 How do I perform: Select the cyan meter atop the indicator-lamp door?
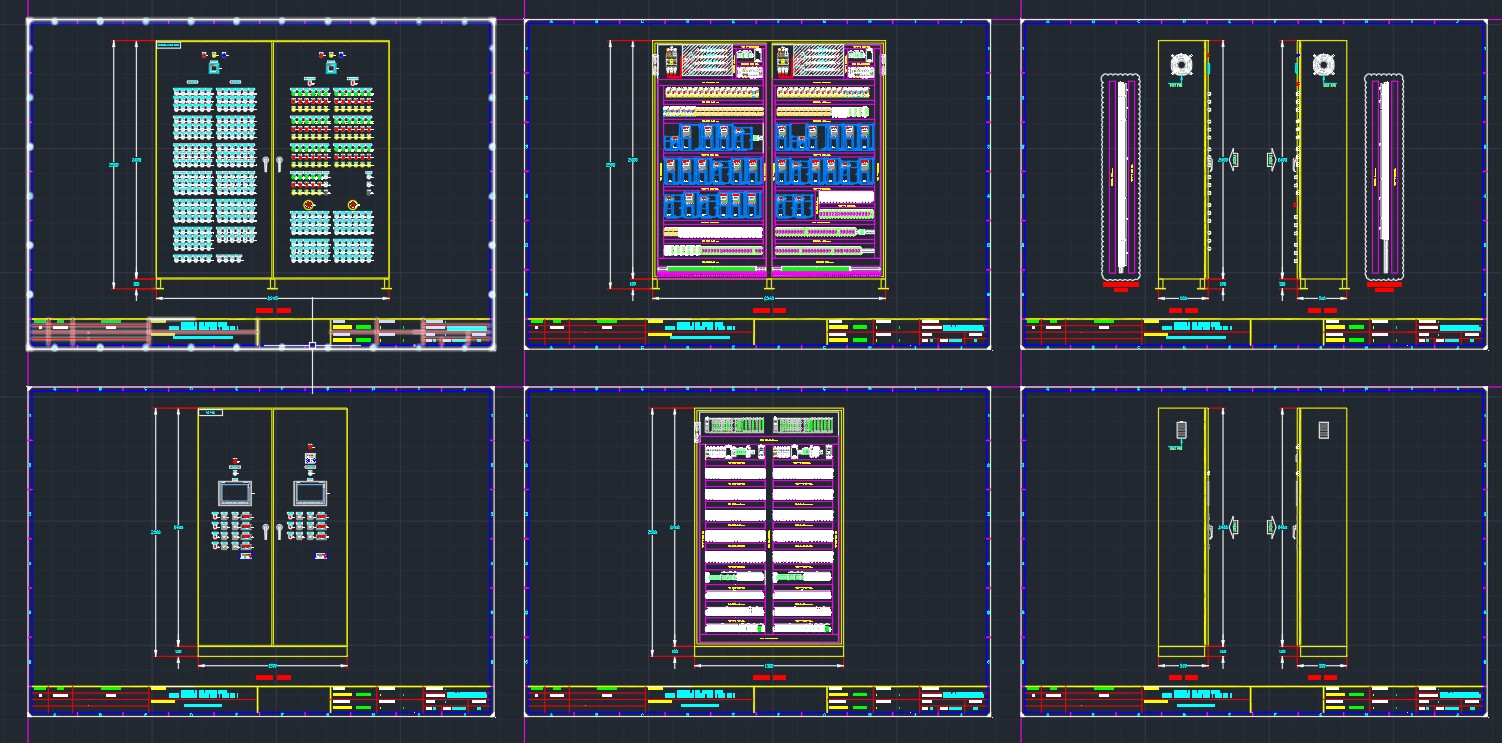pyautogui.click(x=331, y=67)
